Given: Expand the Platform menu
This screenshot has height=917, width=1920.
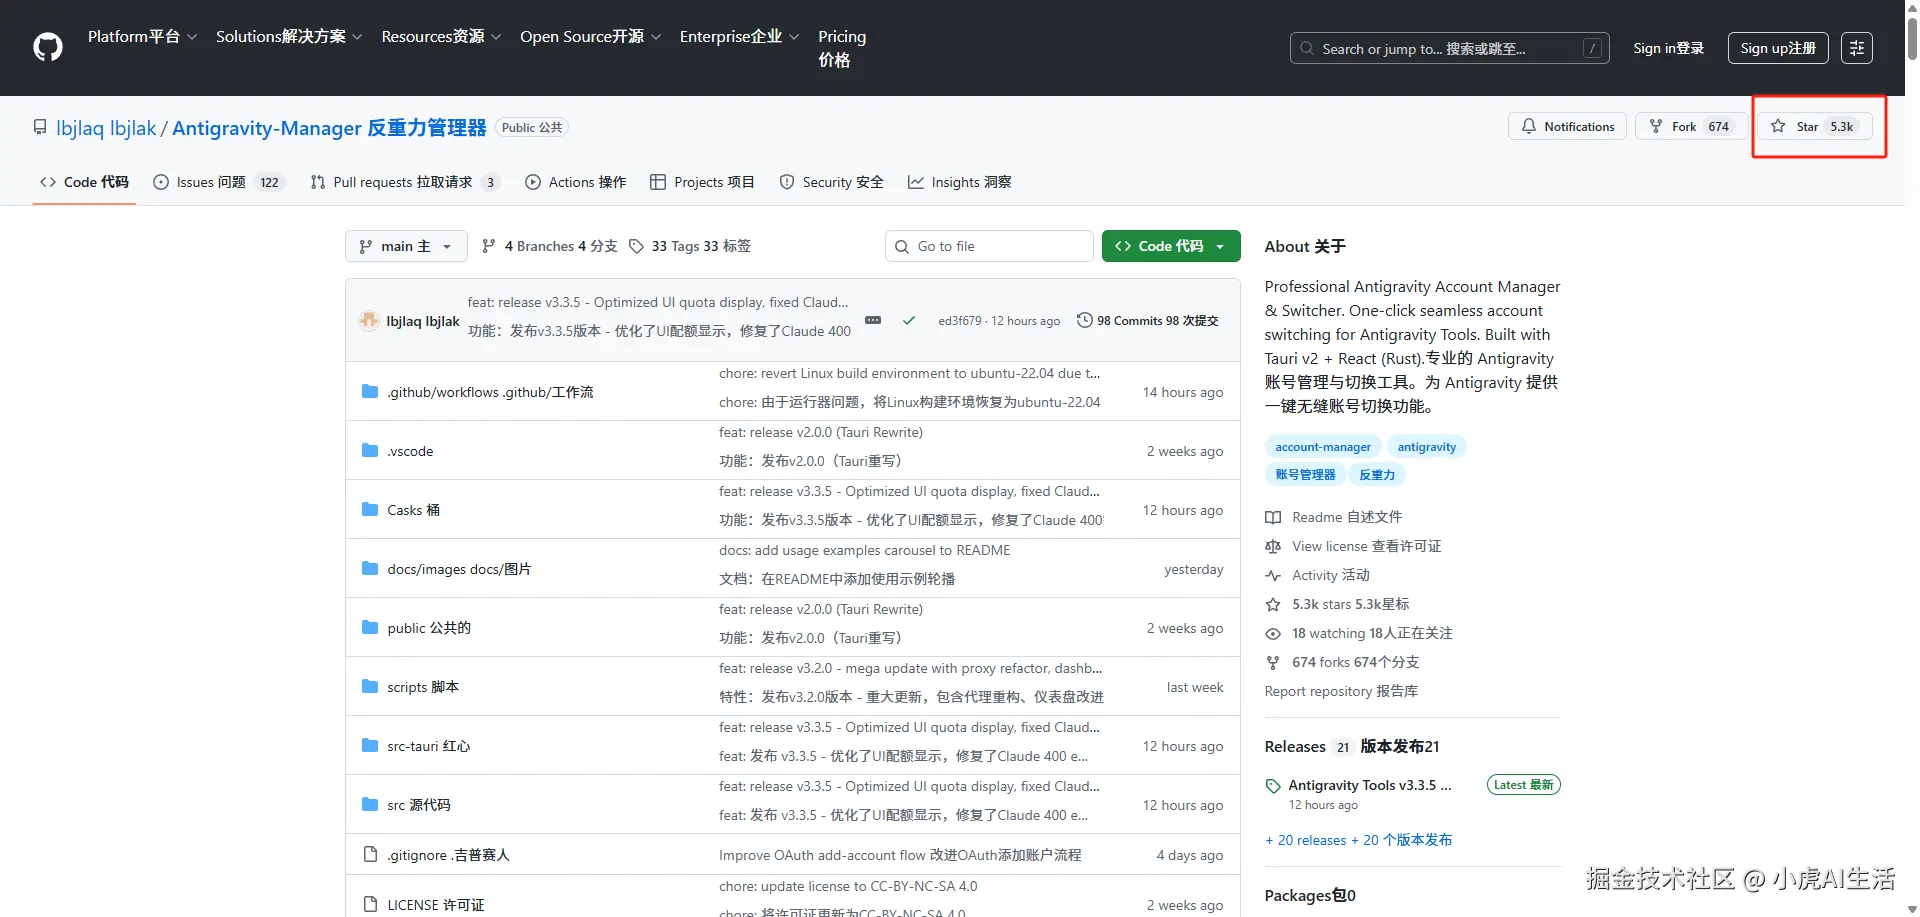Looking at the screenshot, I should (x=143, y=36).
